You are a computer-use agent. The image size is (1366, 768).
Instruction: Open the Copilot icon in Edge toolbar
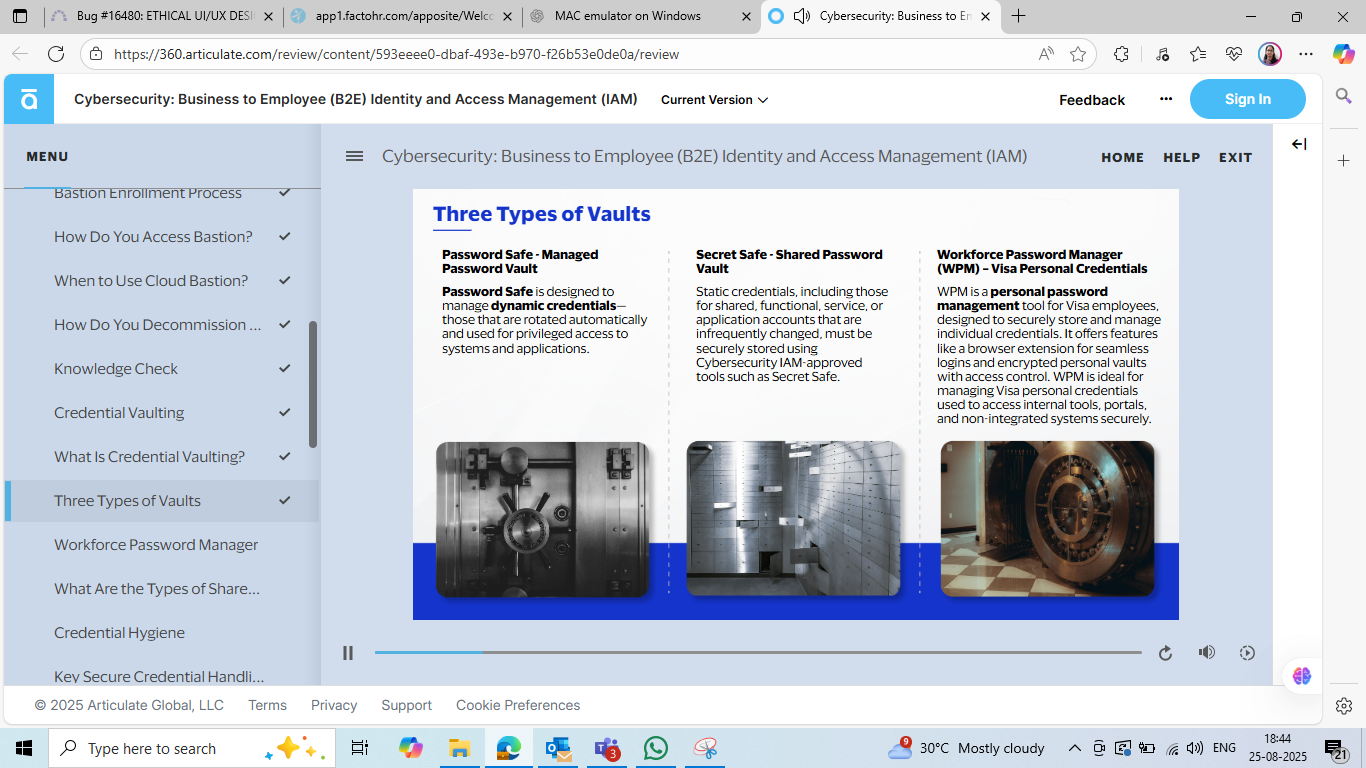pos(1344,54)
